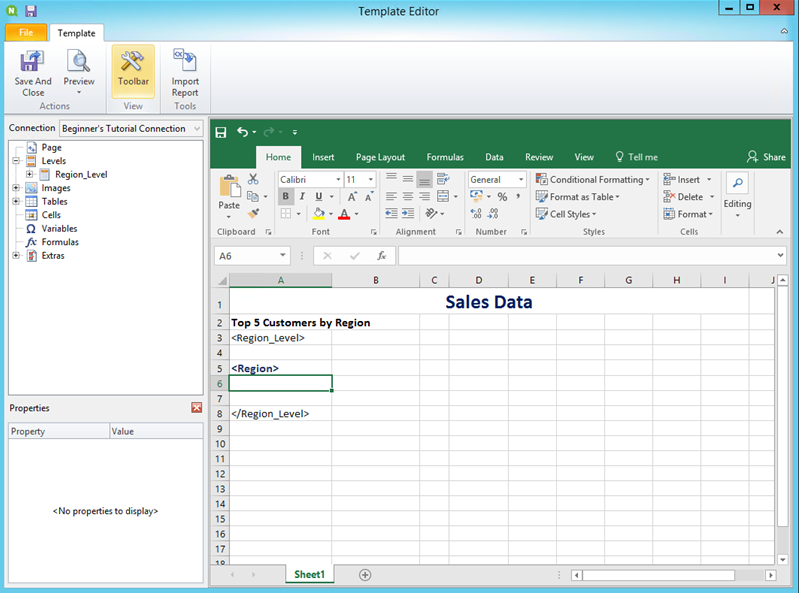Toggle the Toolbar view button
Screen dimensions: 799x593
point(133,68)
